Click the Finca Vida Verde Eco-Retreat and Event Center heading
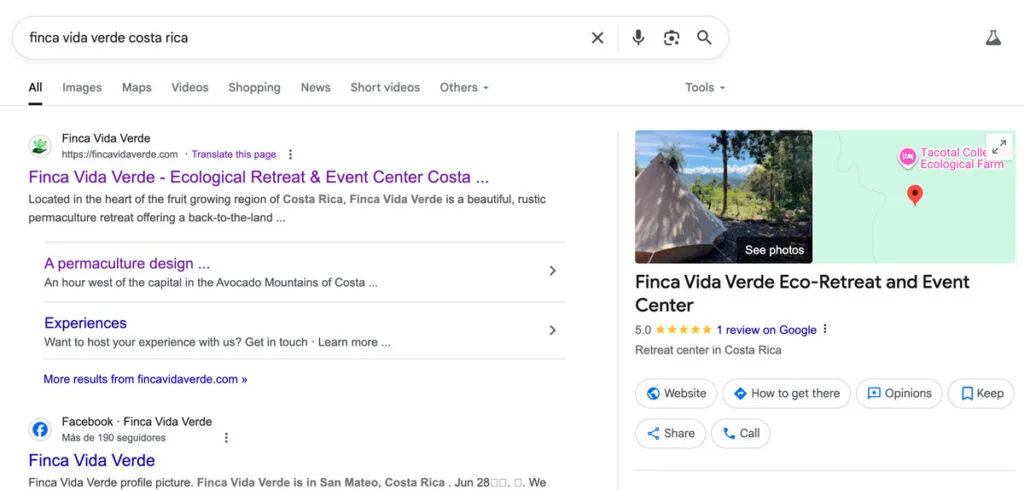Screen dimensions: 1024x490 tap(802, 293)
